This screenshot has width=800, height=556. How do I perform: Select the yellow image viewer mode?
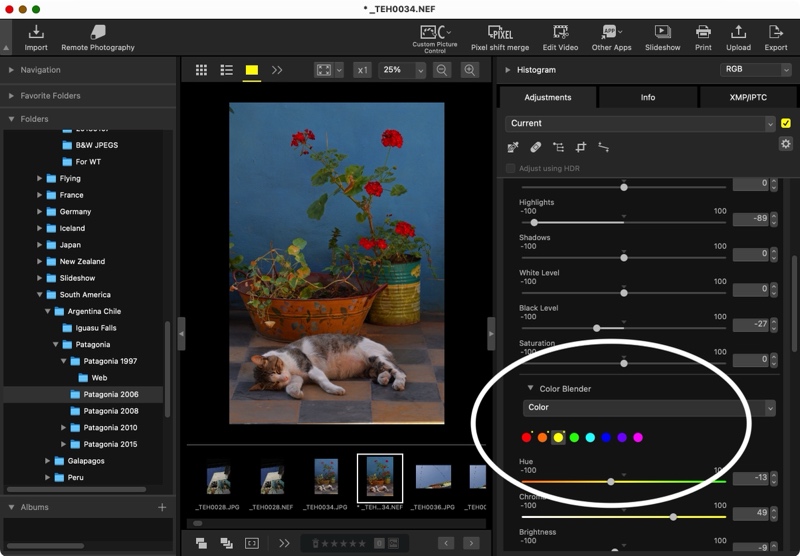[x=252, y=70]
